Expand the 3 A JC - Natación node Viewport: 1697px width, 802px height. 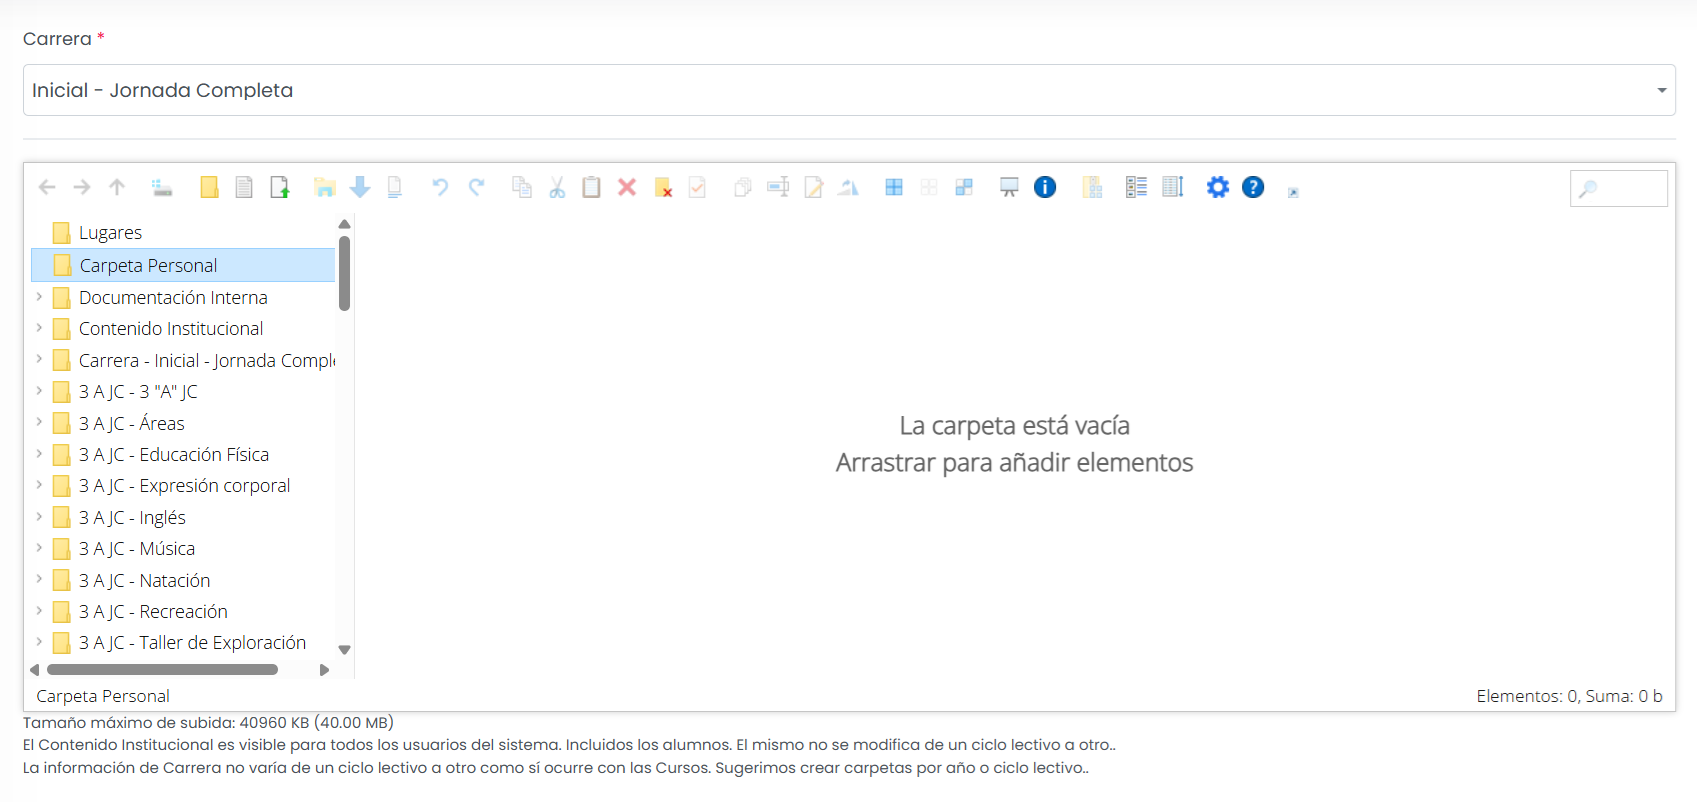coord(39,580)
